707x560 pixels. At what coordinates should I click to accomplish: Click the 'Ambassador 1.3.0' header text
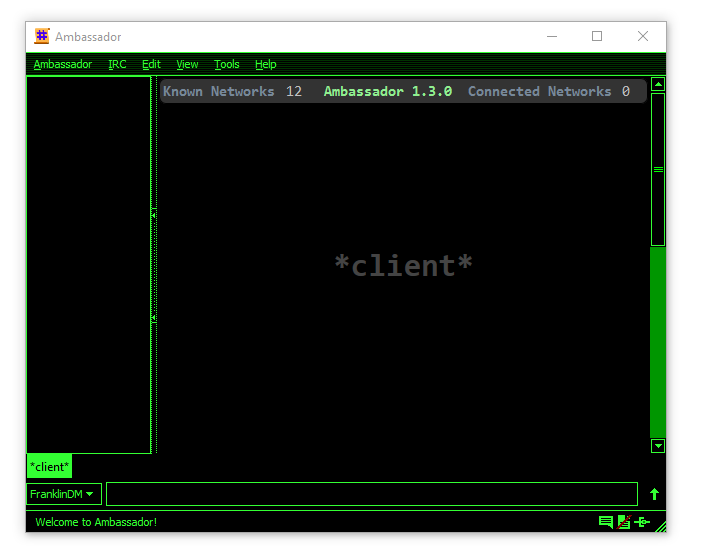(x=388, y=92)
